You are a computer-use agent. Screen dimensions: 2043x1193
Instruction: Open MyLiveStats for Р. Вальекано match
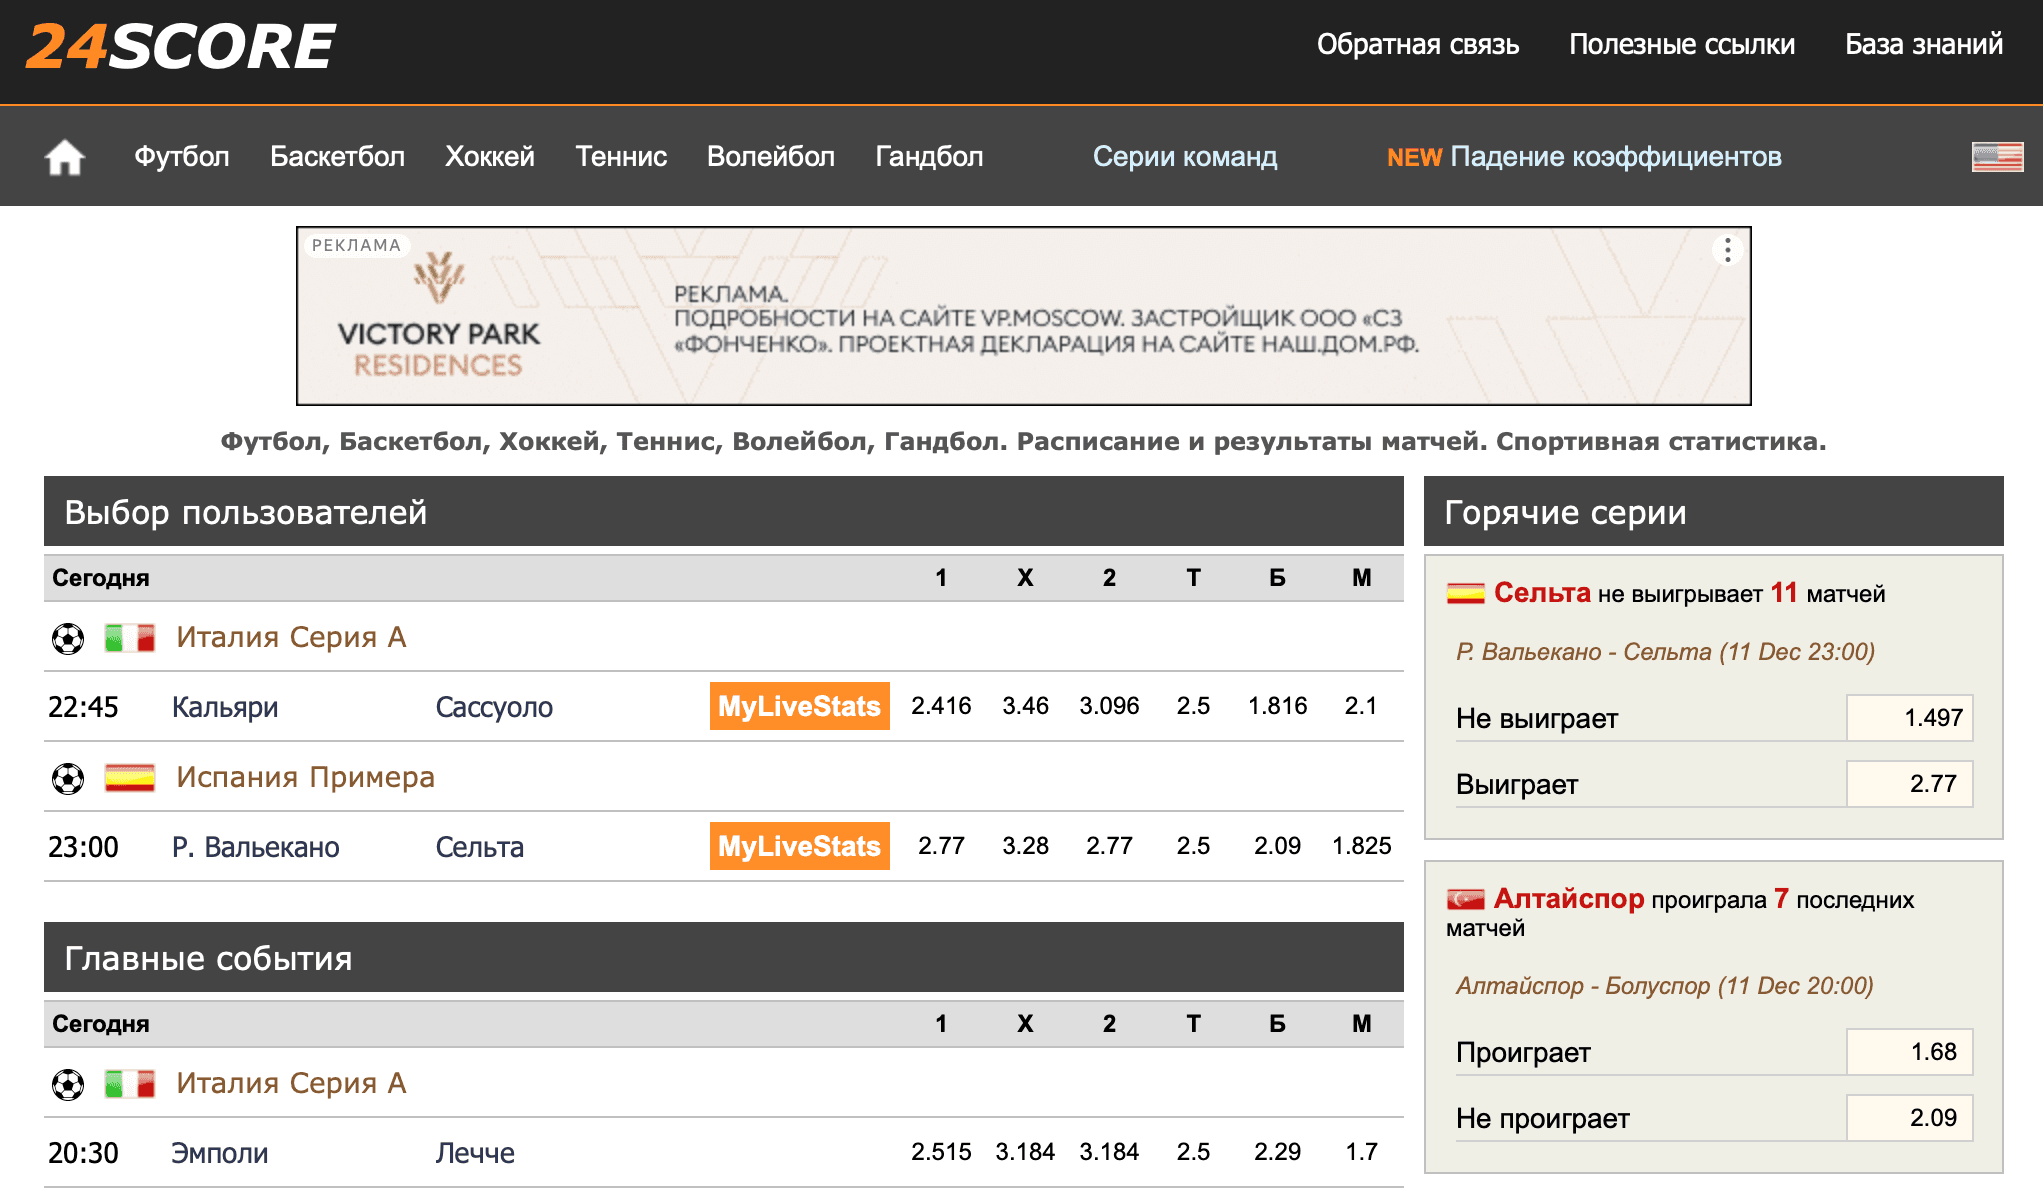pyautogui.click(x=799, y=847)
